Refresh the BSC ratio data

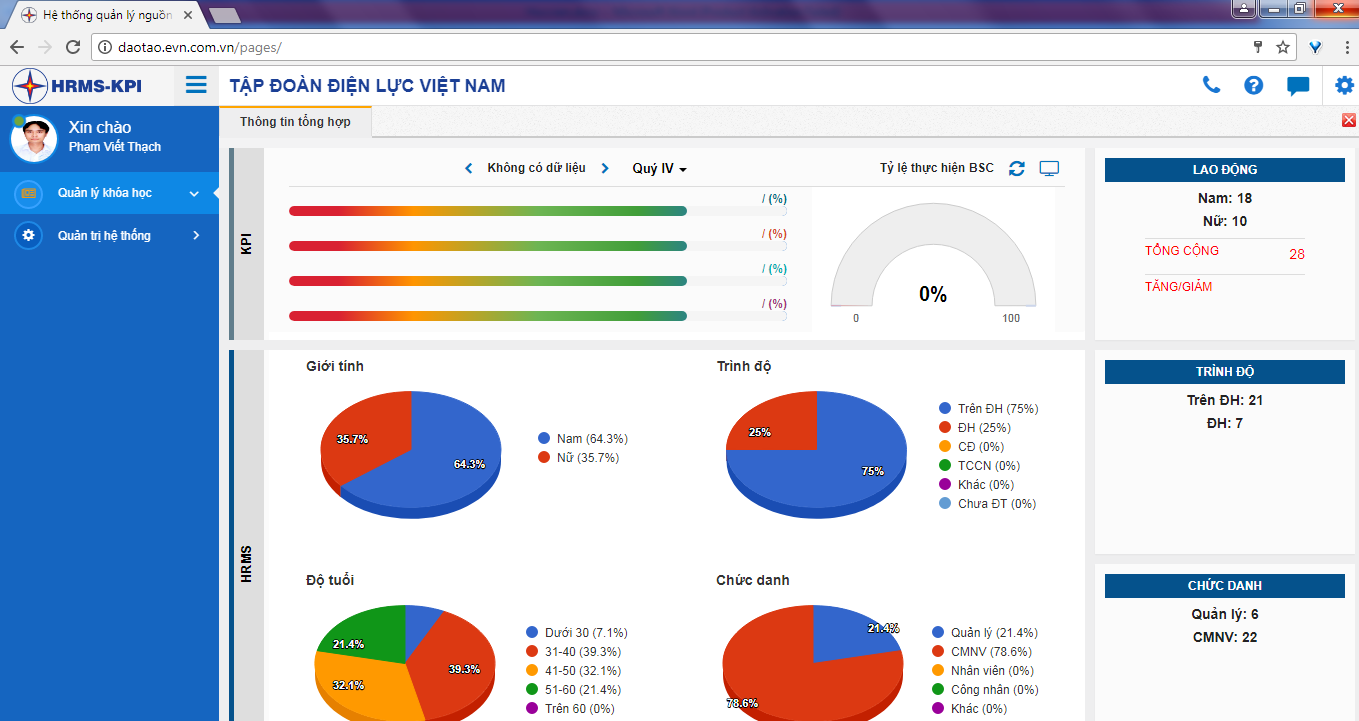(x=1017, y=168)
